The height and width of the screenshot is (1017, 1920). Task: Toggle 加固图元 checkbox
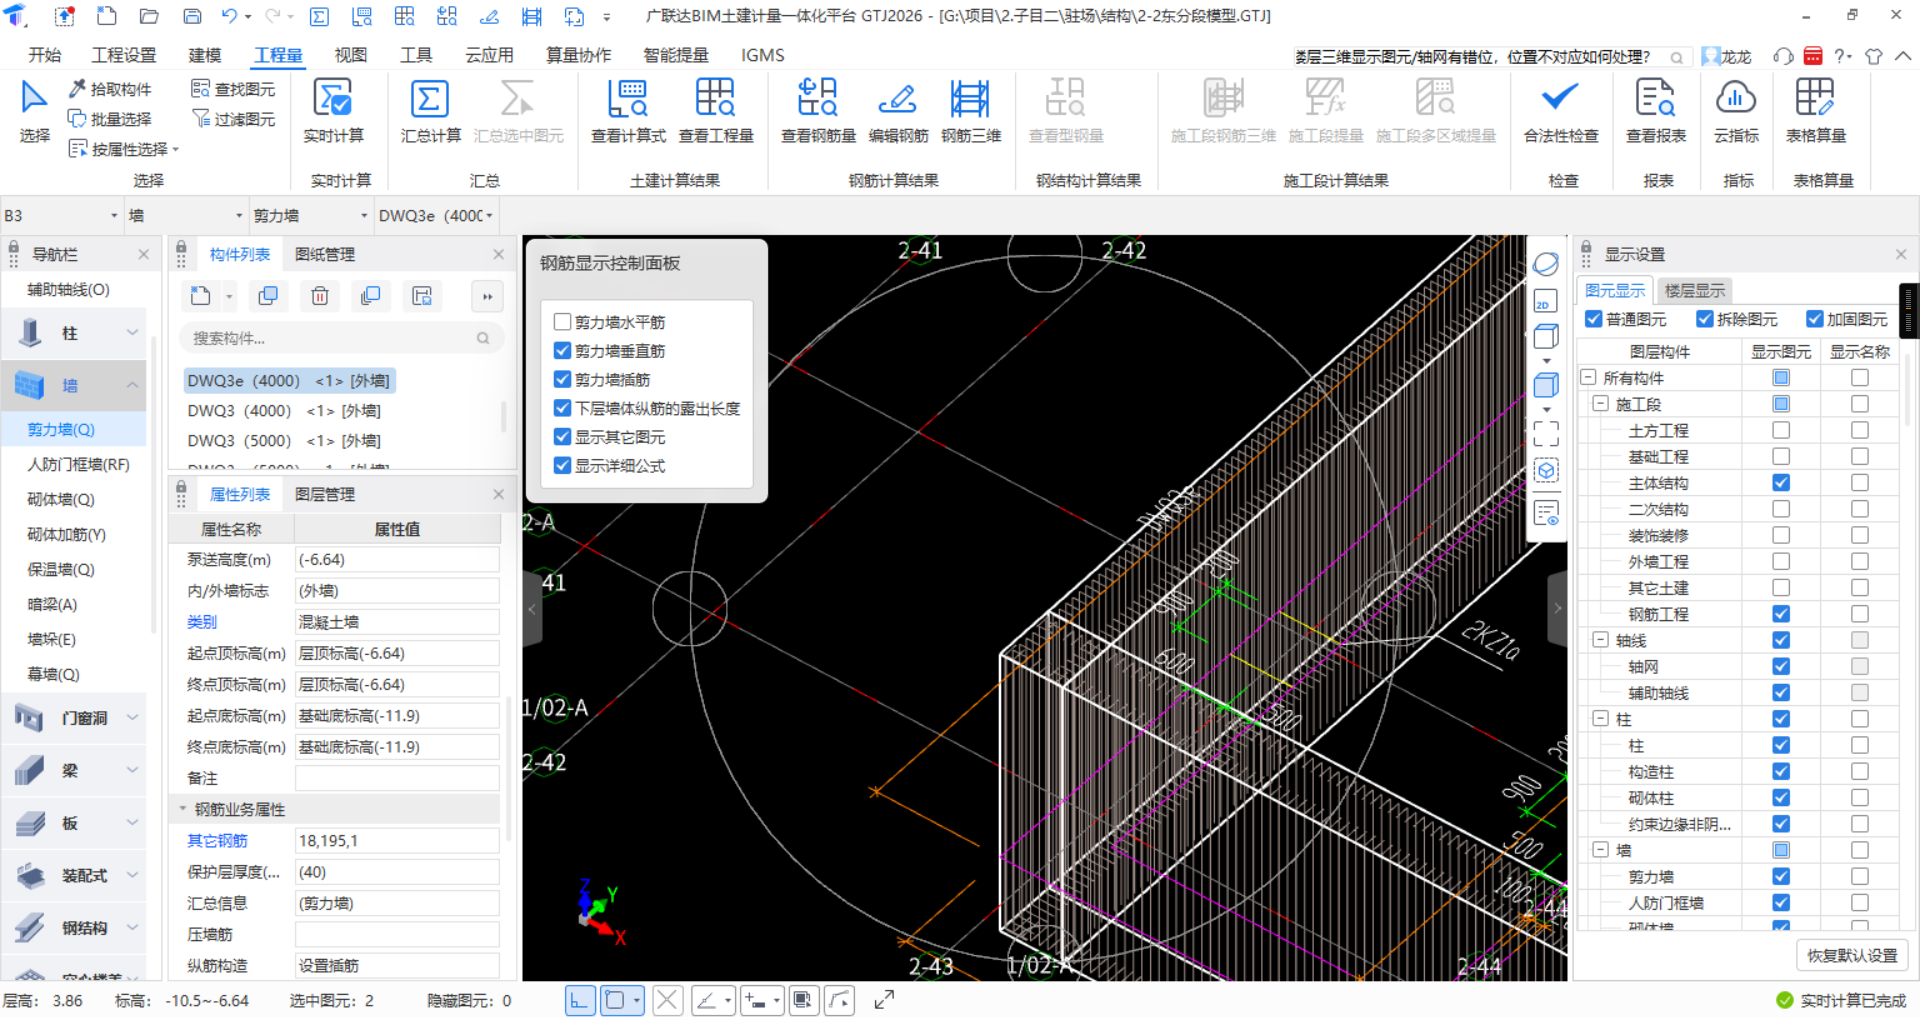point(1815,319)
